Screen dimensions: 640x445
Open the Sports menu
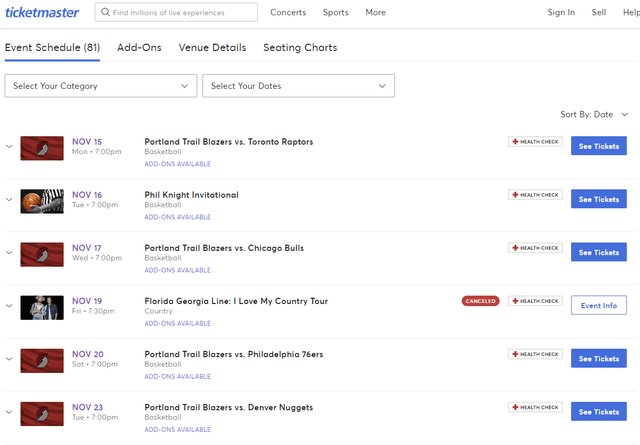tap(336, 13)
